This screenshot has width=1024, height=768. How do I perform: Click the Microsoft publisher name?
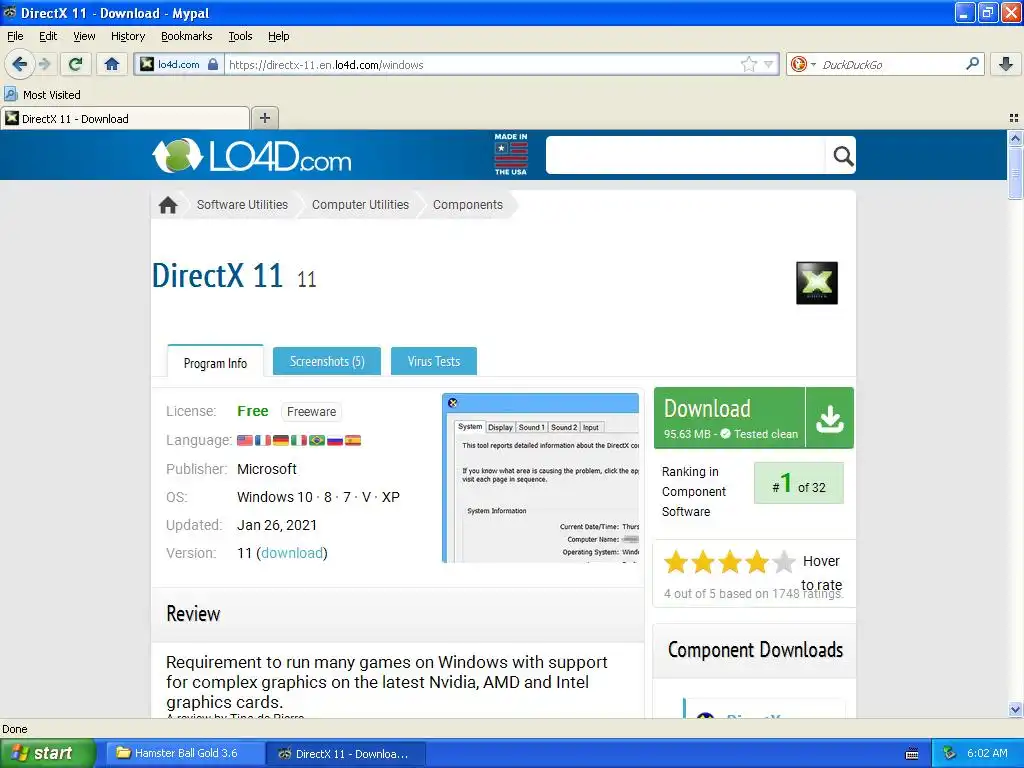(266, 469)
